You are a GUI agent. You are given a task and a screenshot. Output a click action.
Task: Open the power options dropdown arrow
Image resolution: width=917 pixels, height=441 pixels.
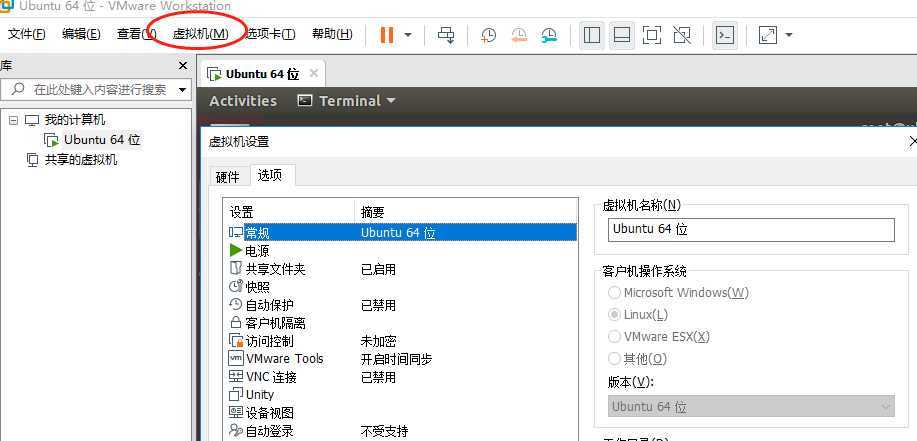coord(408,35)
